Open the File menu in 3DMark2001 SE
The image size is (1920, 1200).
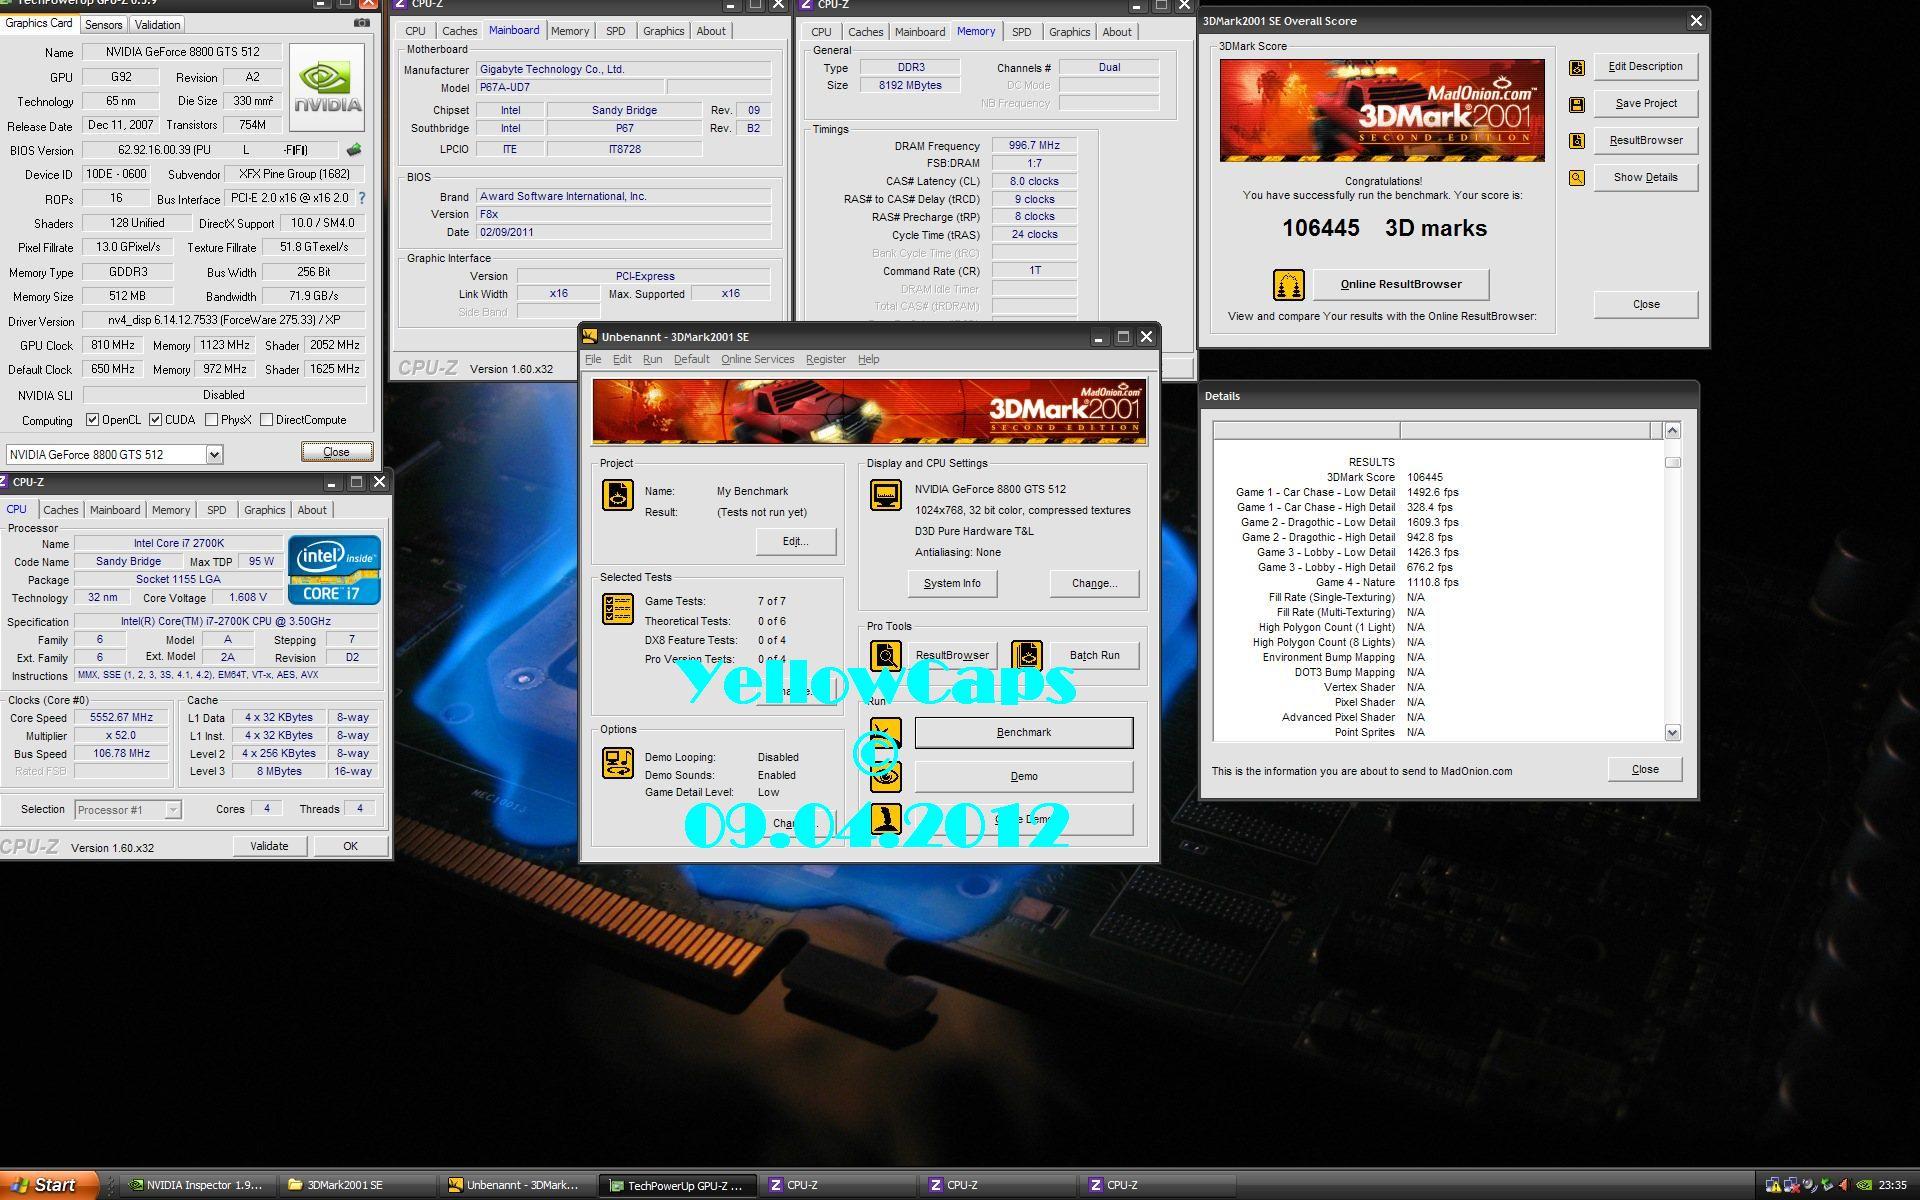(593, 360)
